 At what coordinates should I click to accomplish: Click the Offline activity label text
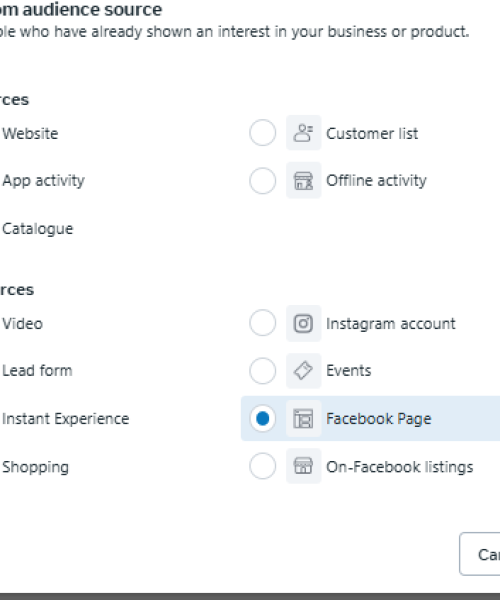pyautogui.click(x=376, y=181)
